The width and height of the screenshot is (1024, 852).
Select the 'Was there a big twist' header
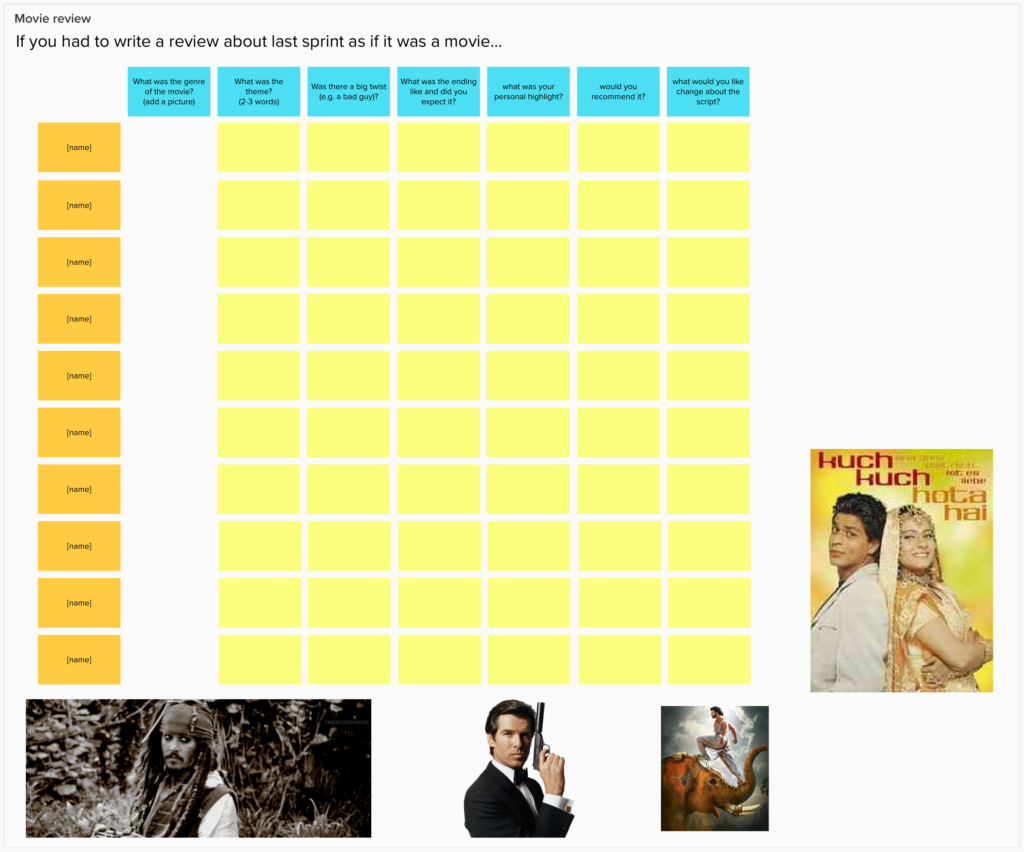pos(348,92)
